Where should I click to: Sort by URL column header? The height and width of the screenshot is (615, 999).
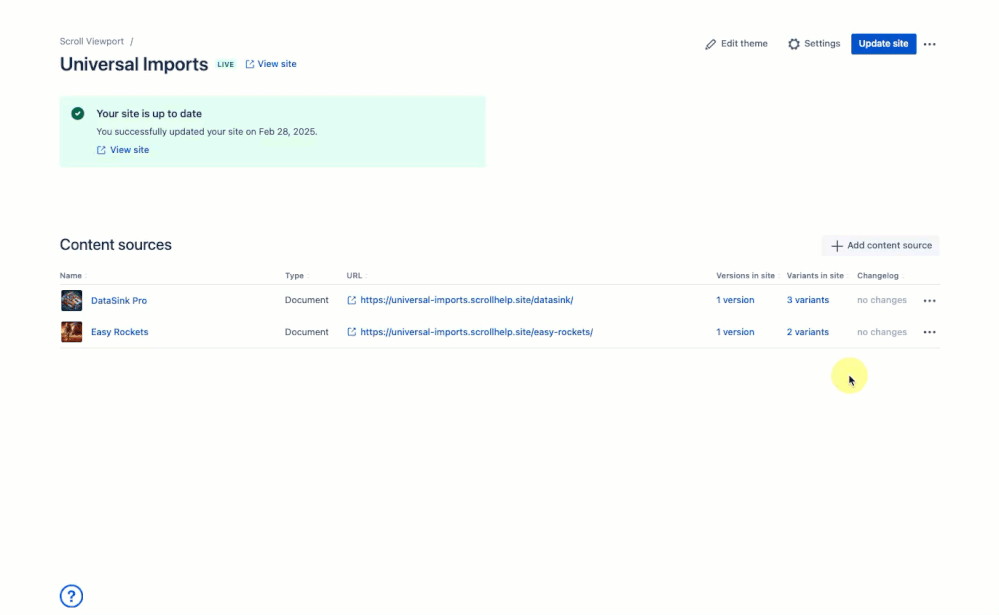(x=354, y=276)
